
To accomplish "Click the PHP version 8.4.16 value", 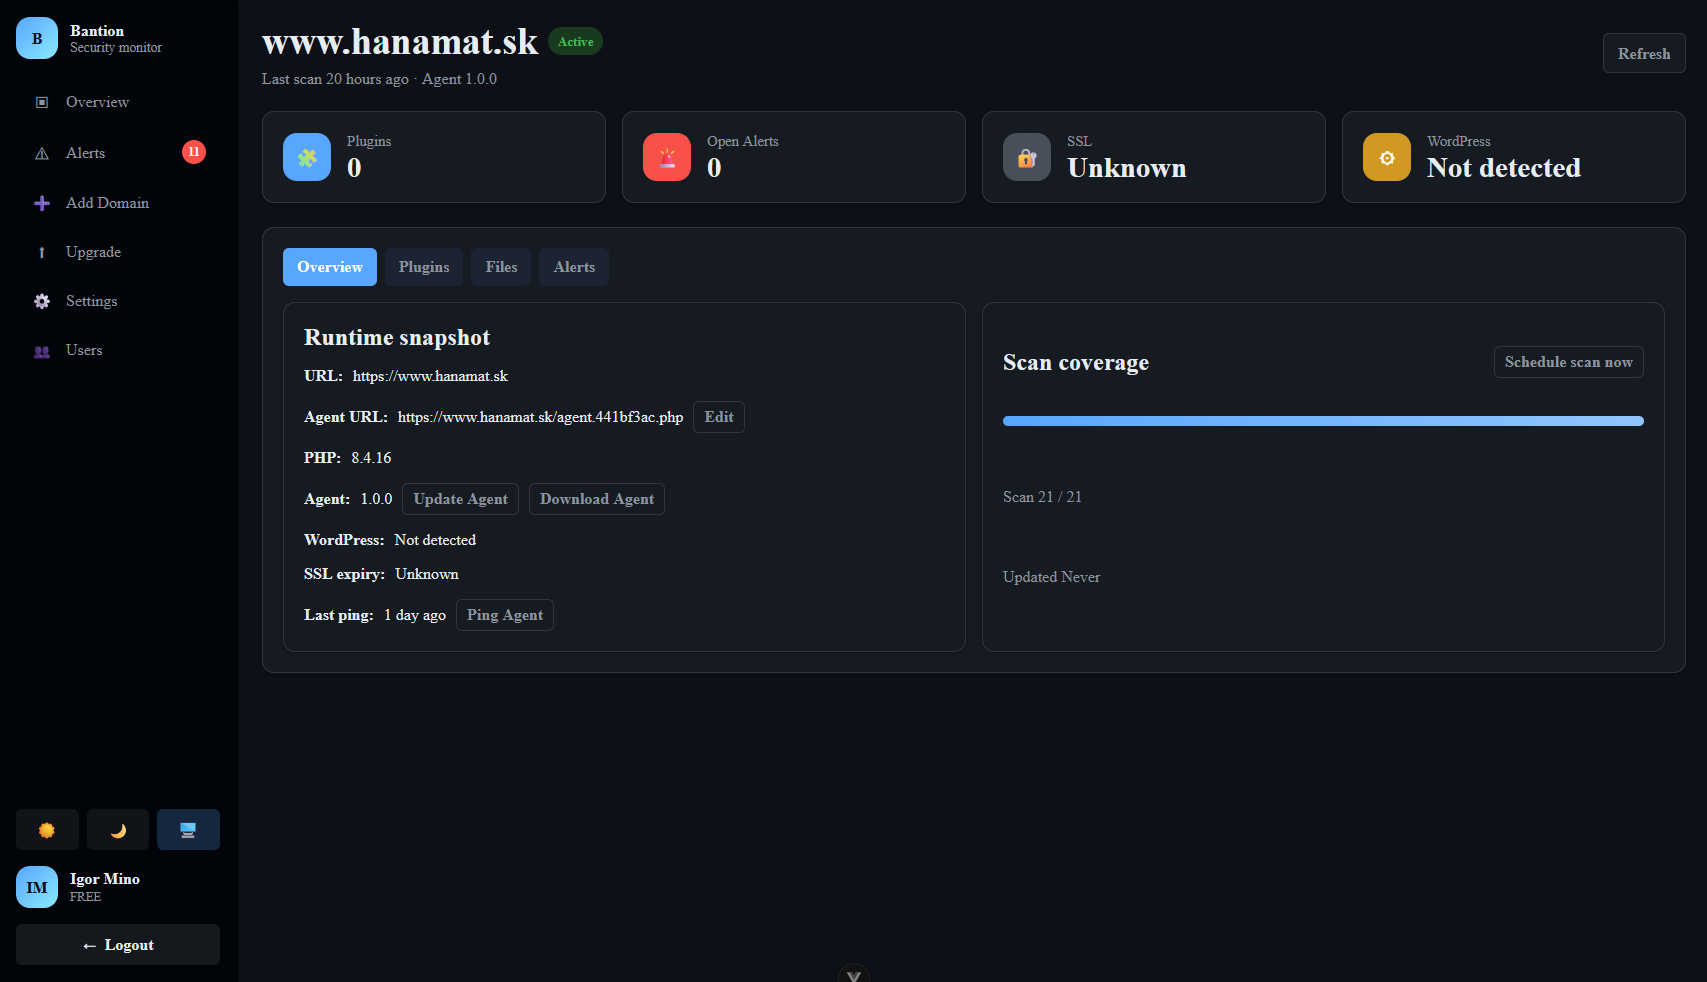I will 371,458.
